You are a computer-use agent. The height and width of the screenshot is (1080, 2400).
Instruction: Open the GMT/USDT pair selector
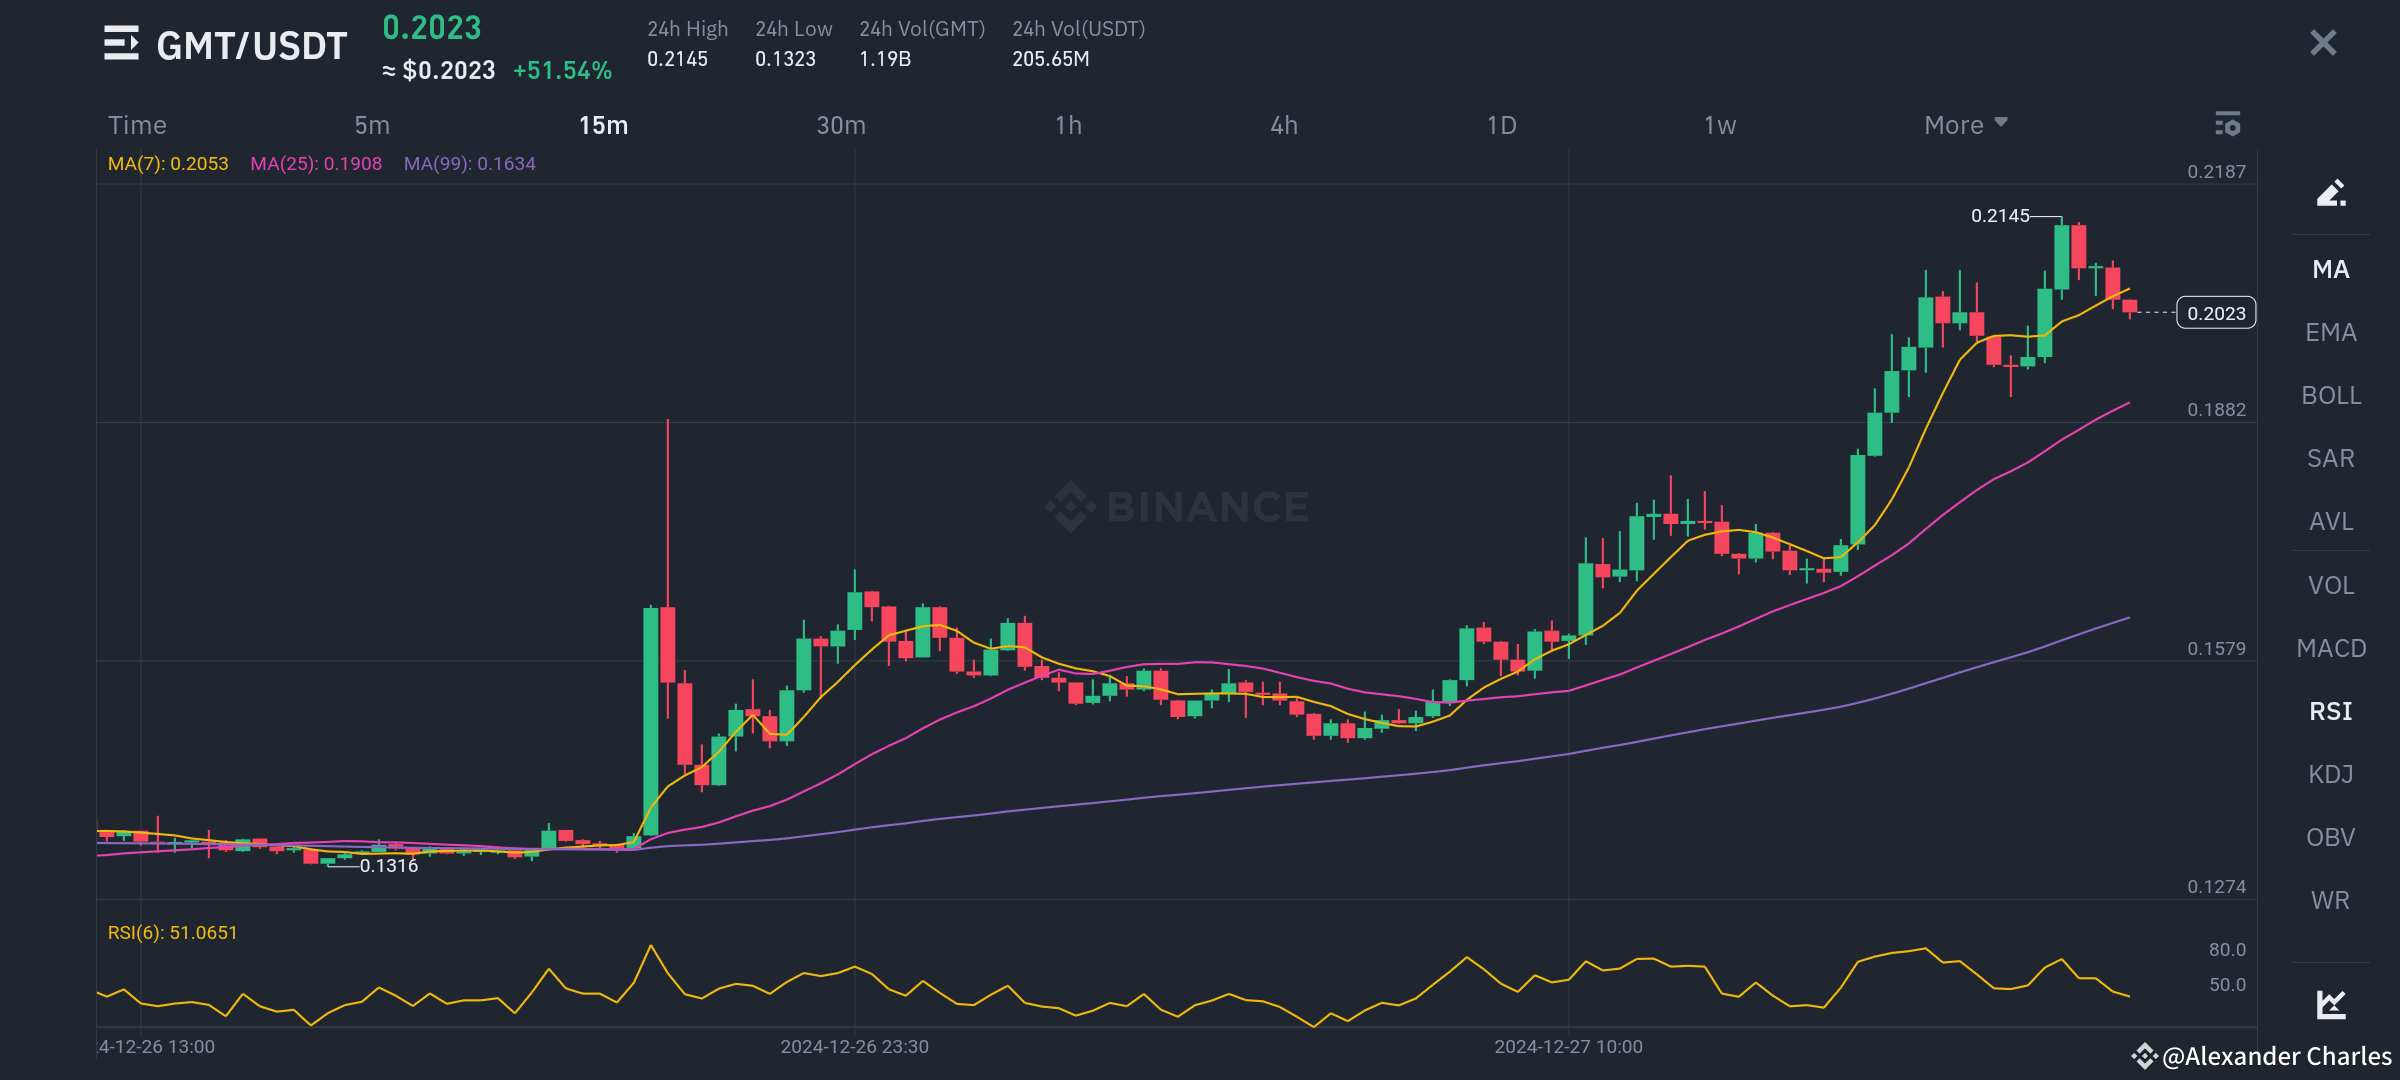coord(251,46)
